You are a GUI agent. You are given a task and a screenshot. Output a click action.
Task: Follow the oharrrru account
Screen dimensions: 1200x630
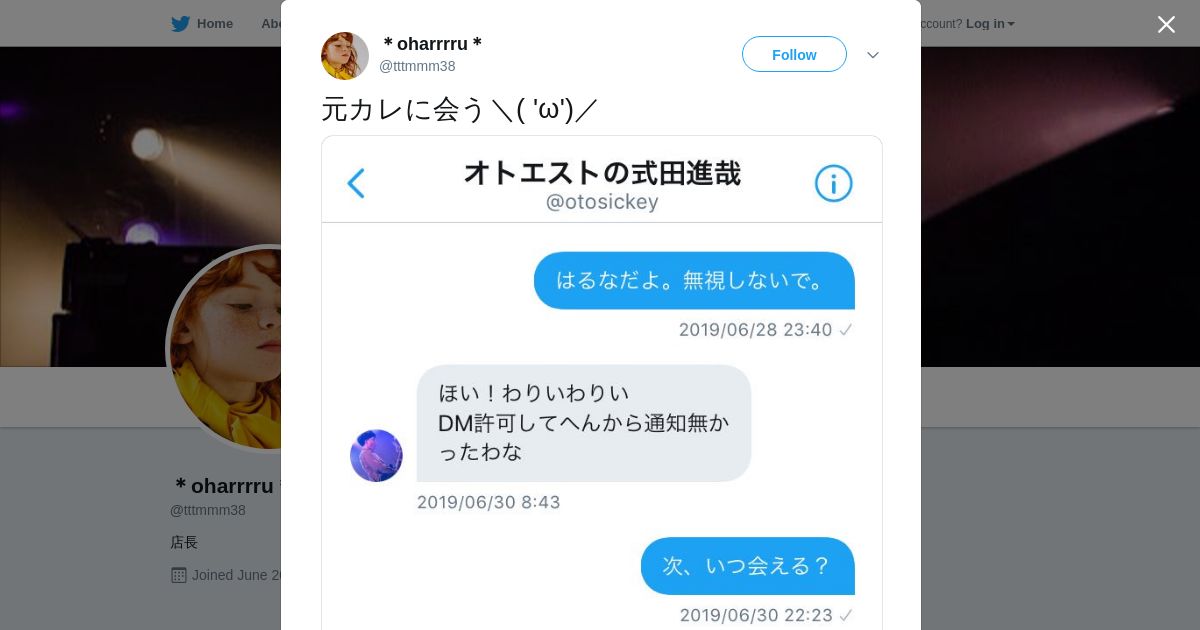[x=794, y=54]
